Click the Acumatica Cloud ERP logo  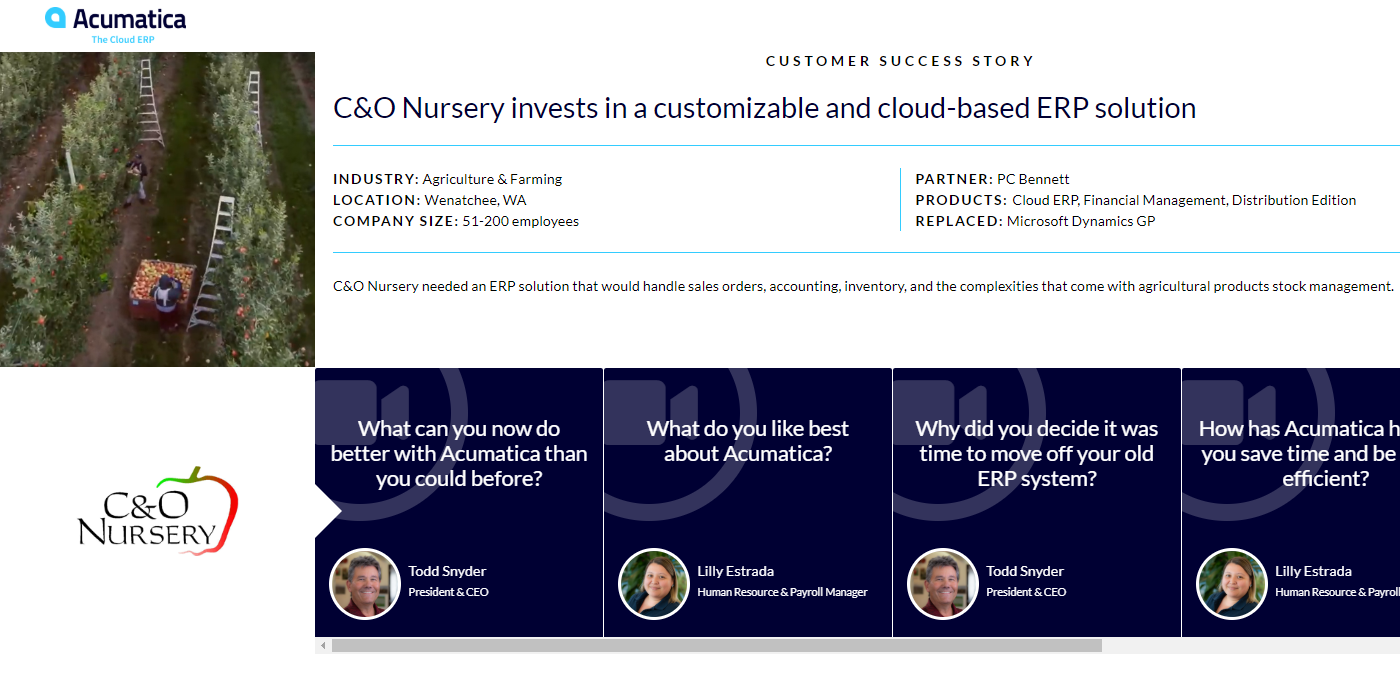click(x=116, y=24)
